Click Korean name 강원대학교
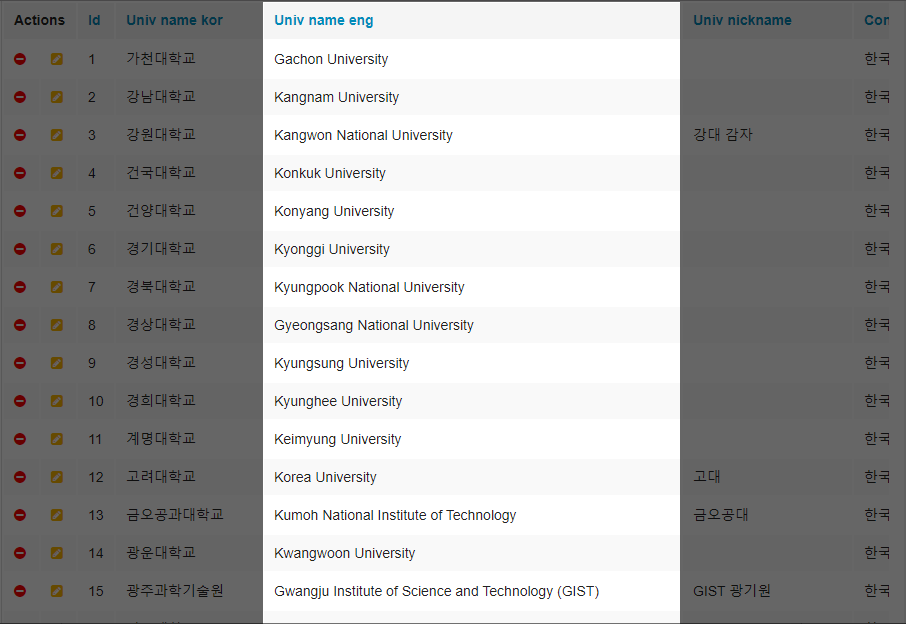Image resolution: width=906 pixels, height=624 pixels. (161, 135)
